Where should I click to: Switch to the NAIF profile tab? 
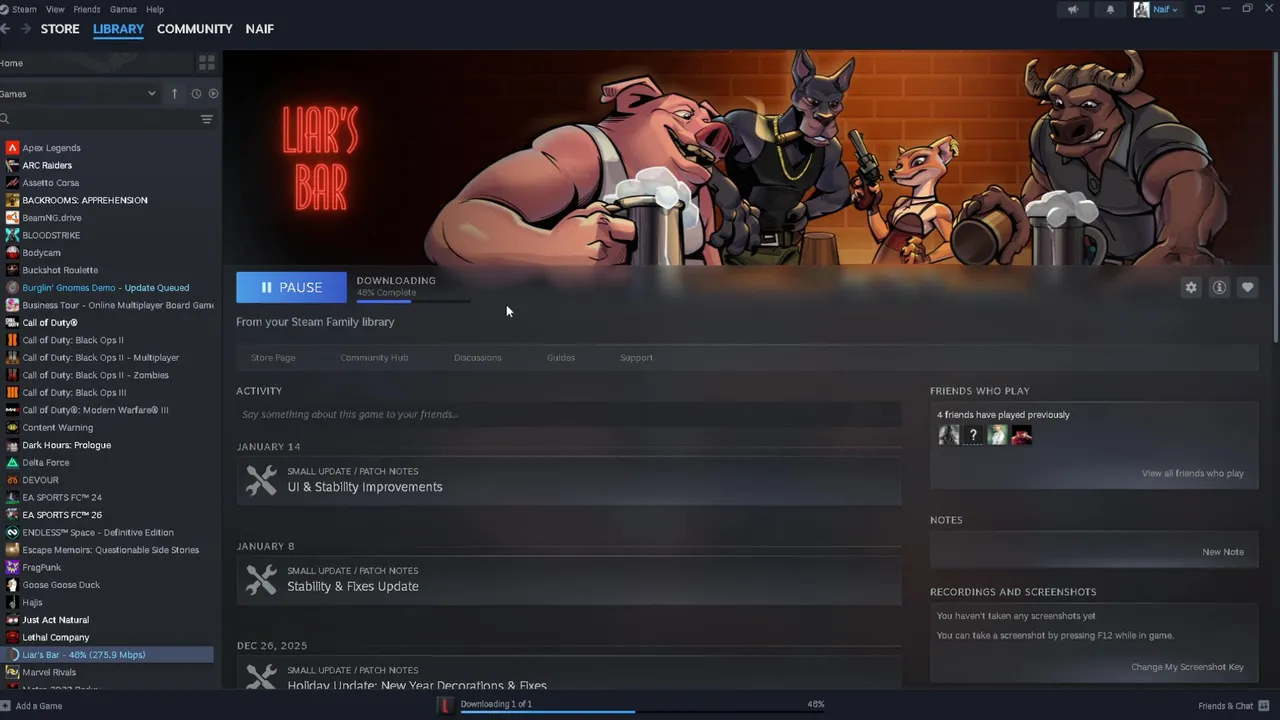(260, 29)
